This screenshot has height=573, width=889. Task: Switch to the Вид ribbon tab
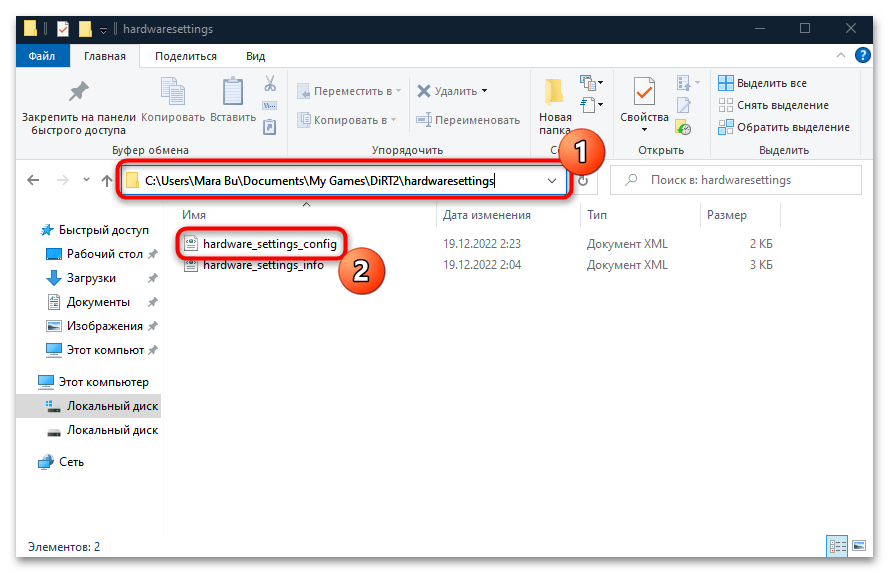255,57
